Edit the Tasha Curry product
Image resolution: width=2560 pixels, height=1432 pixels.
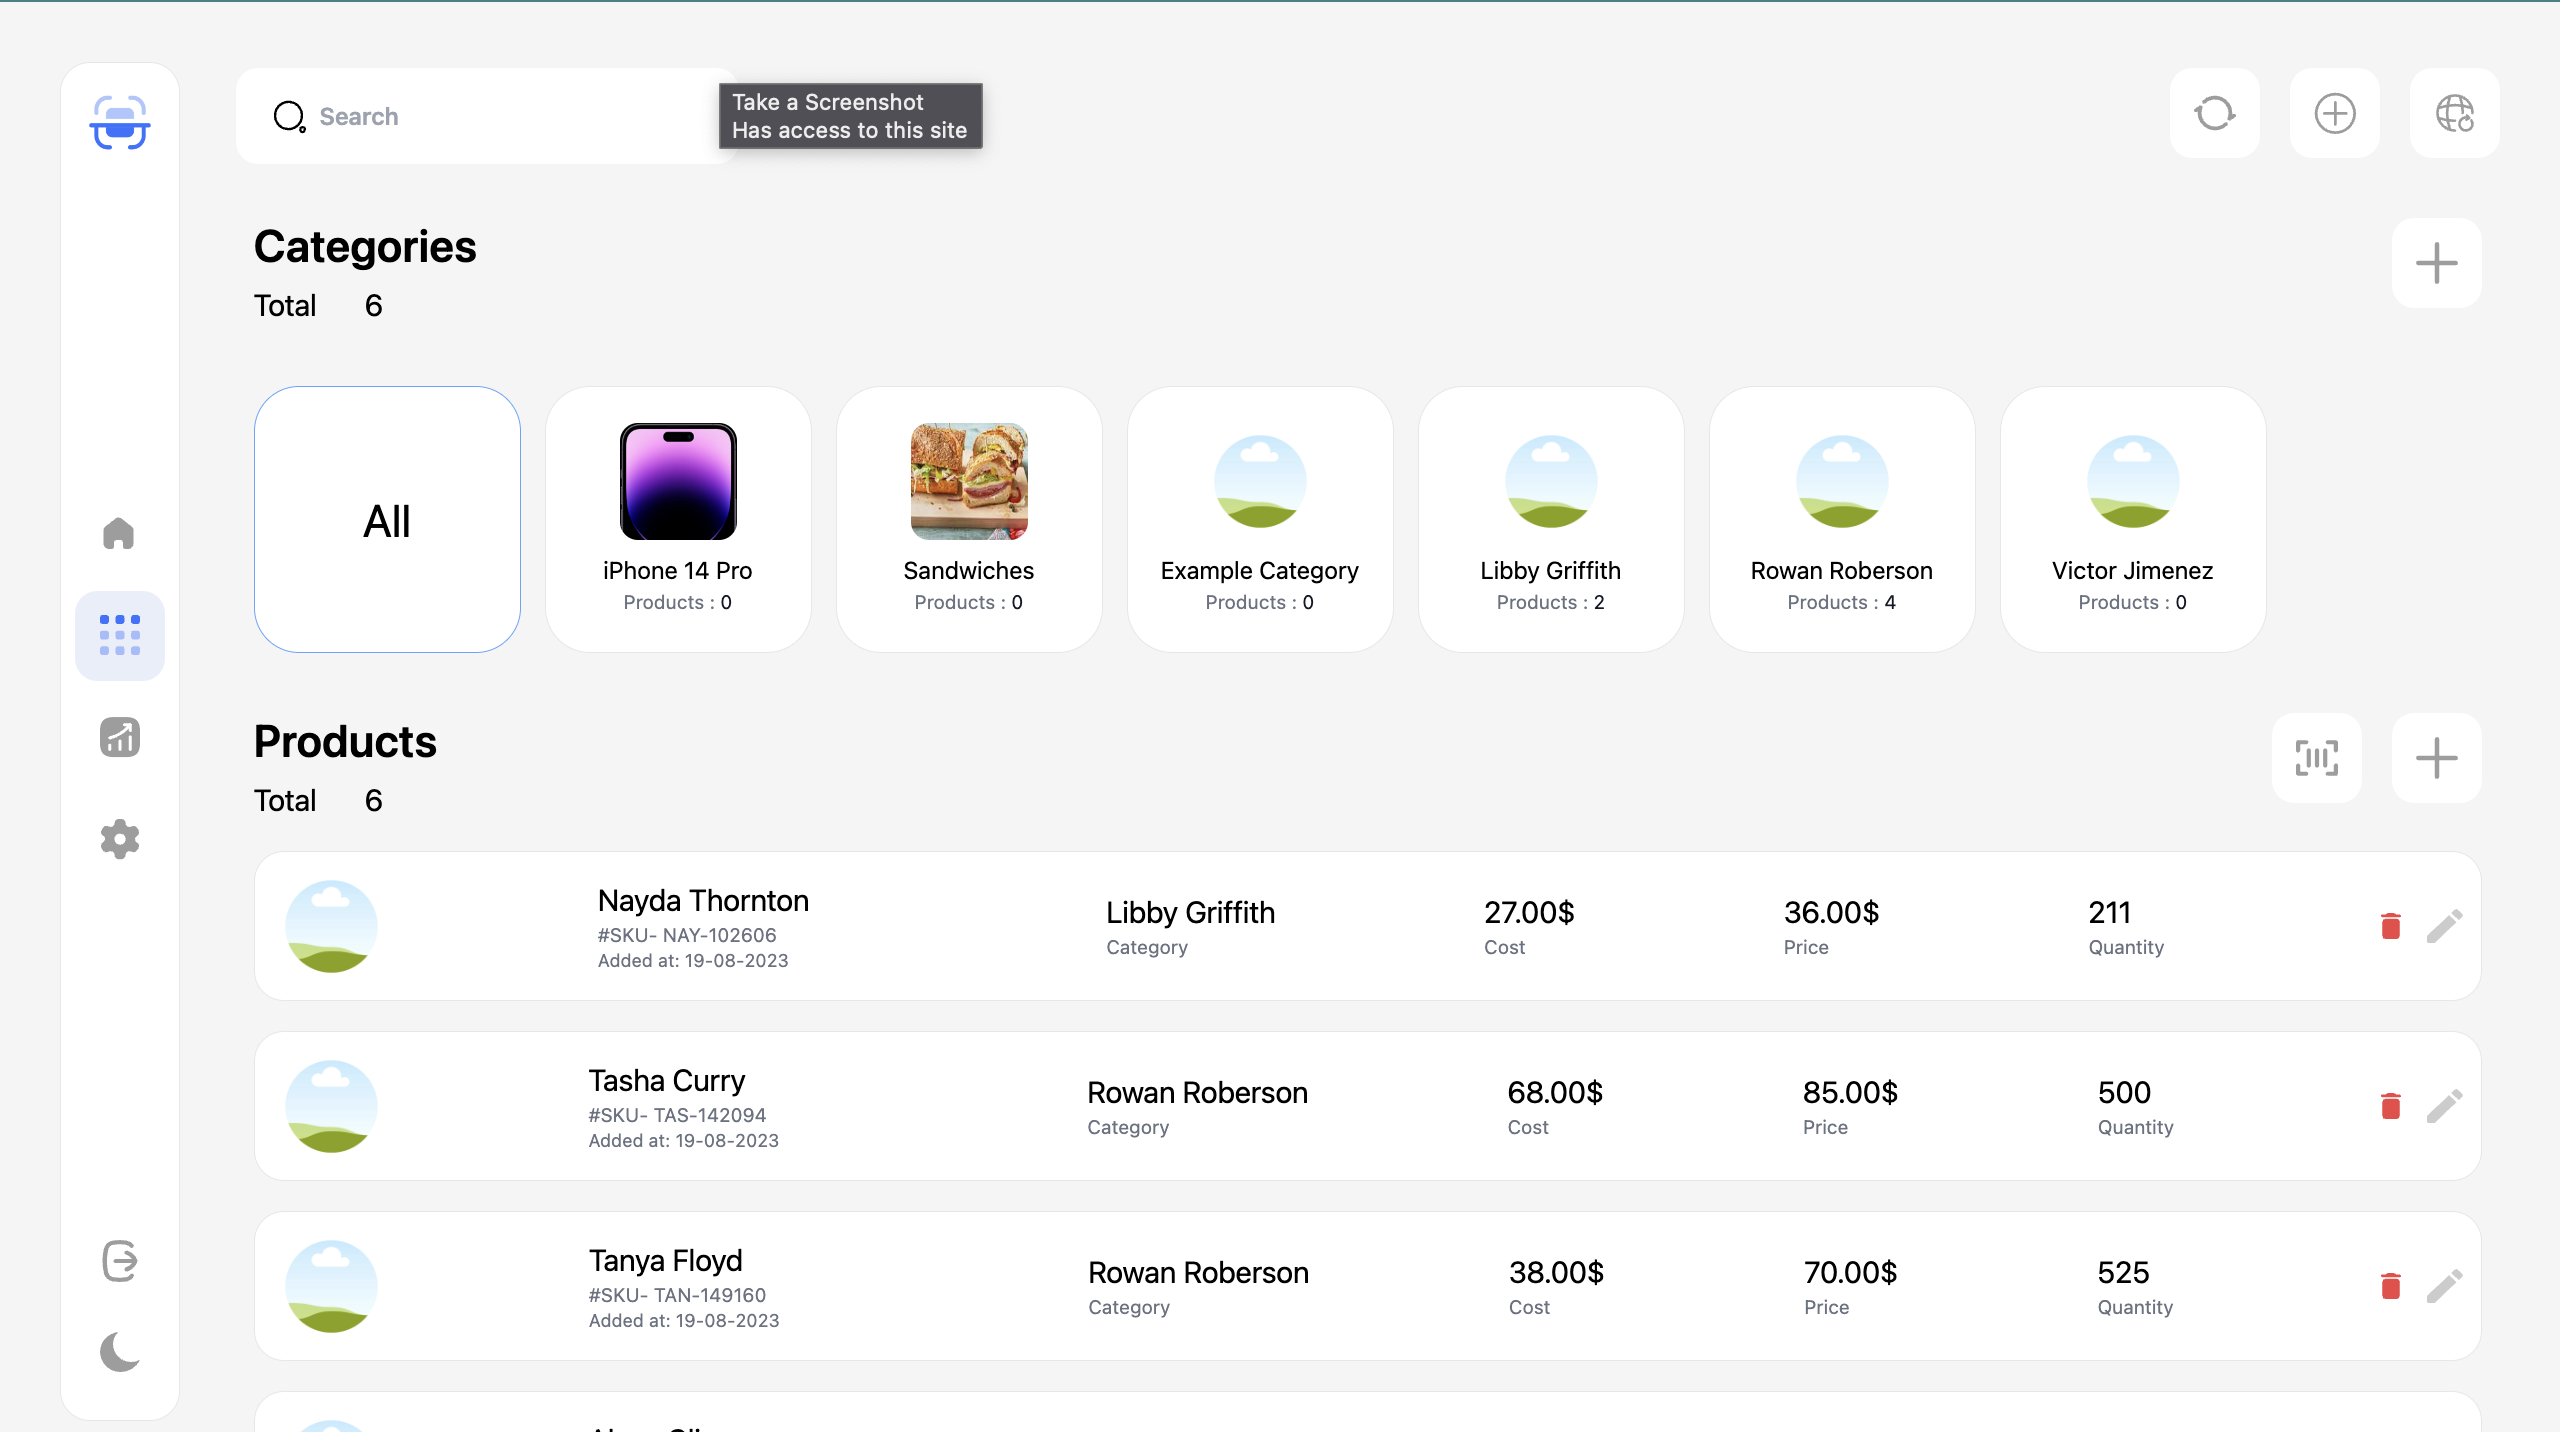pyautogui.click(x=2444, y=1106)
